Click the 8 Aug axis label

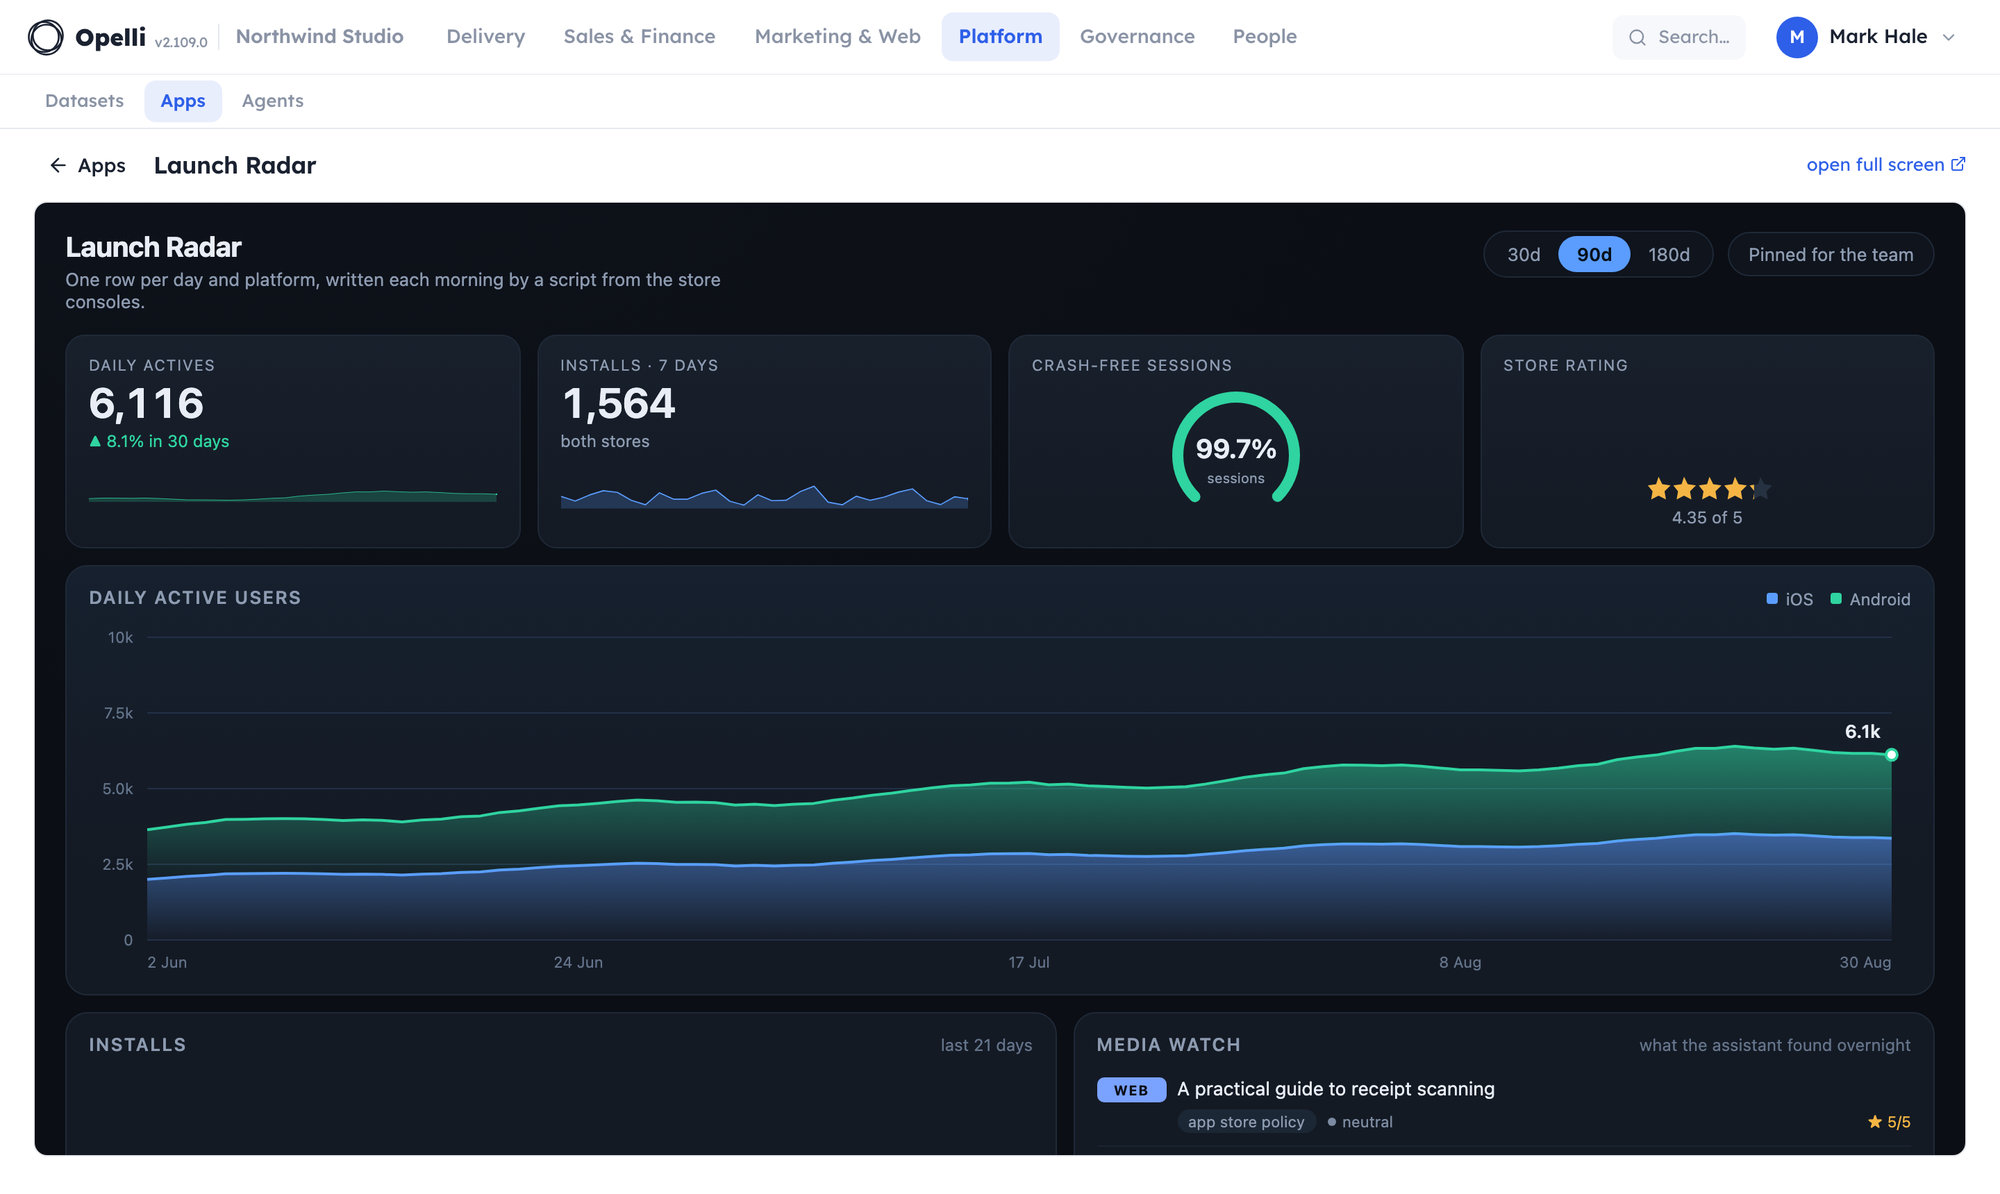click(1460, 962)
